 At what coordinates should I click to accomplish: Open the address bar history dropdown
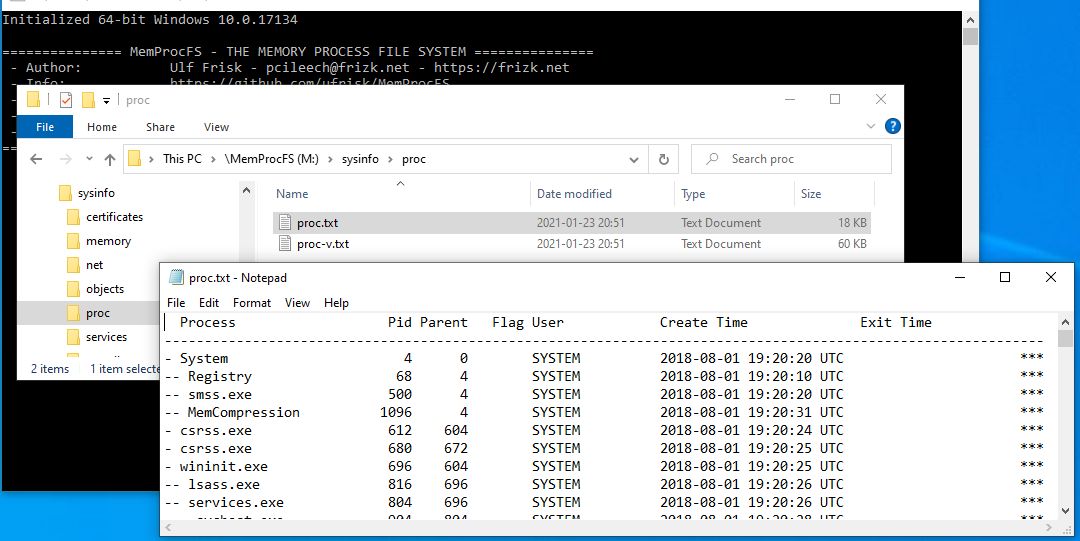(x=634, y=159)
